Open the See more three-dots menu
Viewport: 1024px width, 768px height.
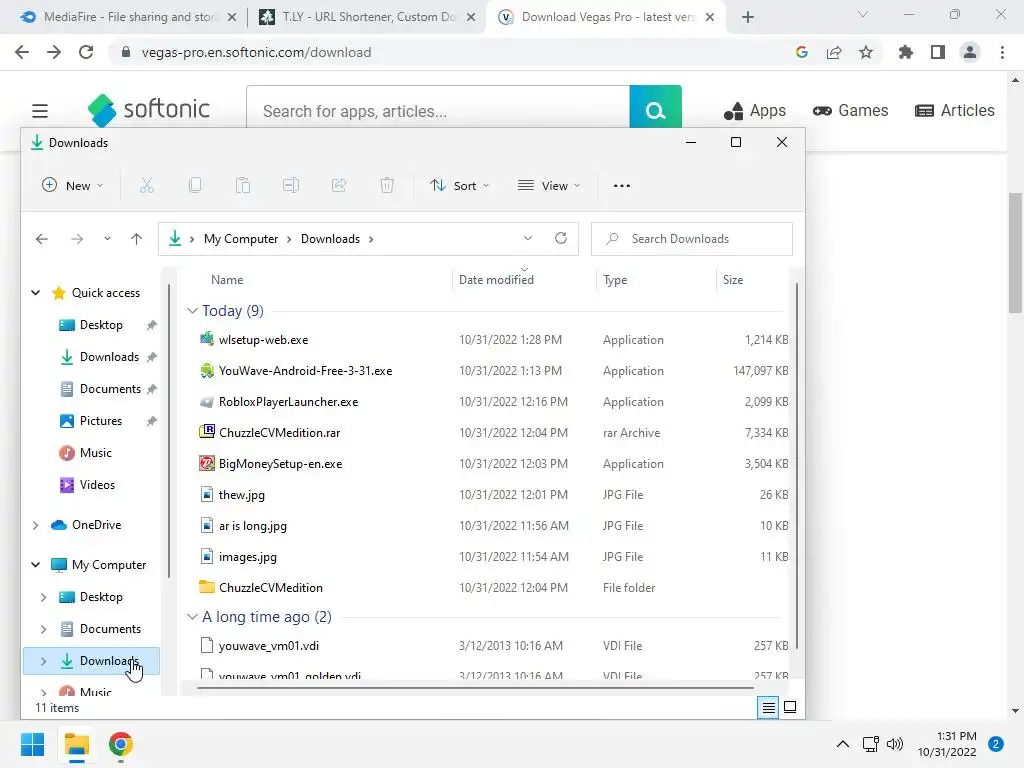[x=622, y=185]
